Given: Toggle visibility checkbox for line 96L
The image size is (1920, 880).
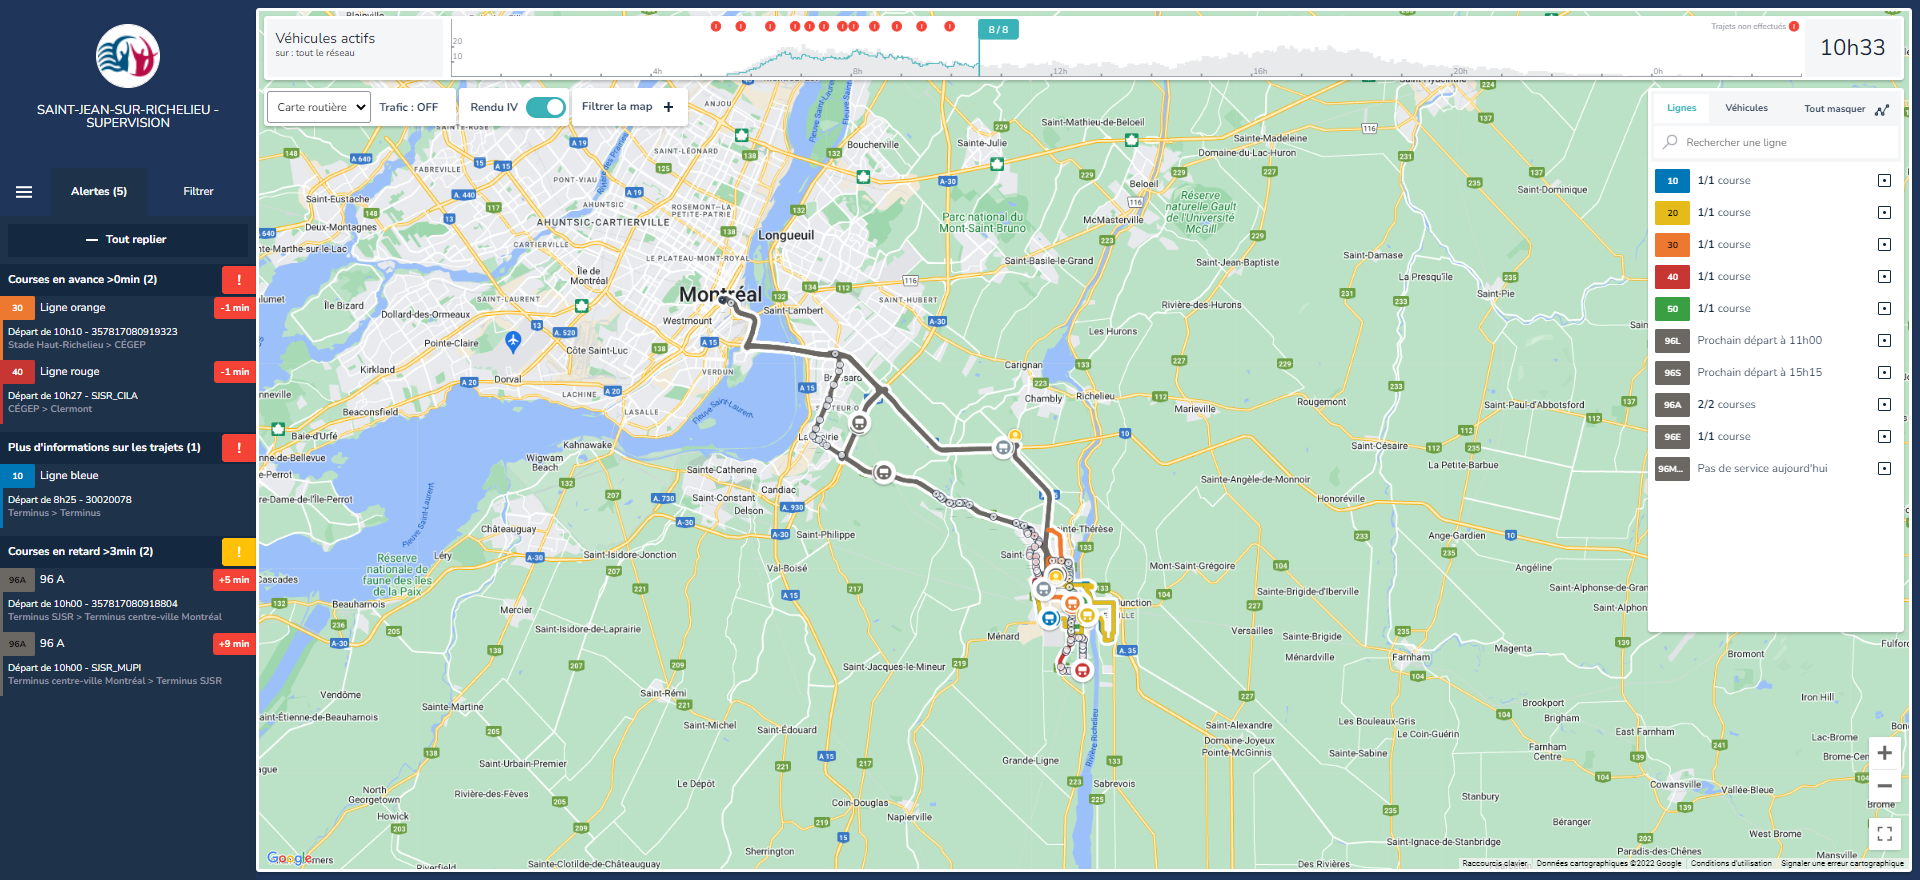Looking at the screenshot, I should pos(1884,341).
